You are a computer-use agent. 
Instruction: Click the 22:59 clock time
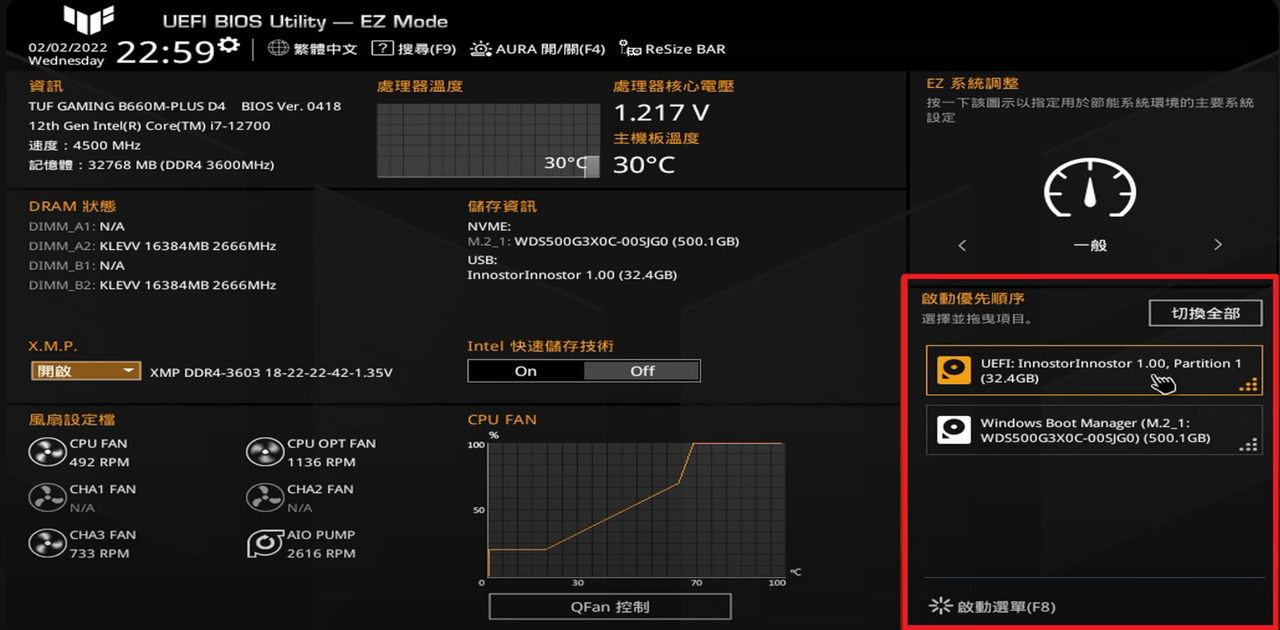(x=165, y=51)
